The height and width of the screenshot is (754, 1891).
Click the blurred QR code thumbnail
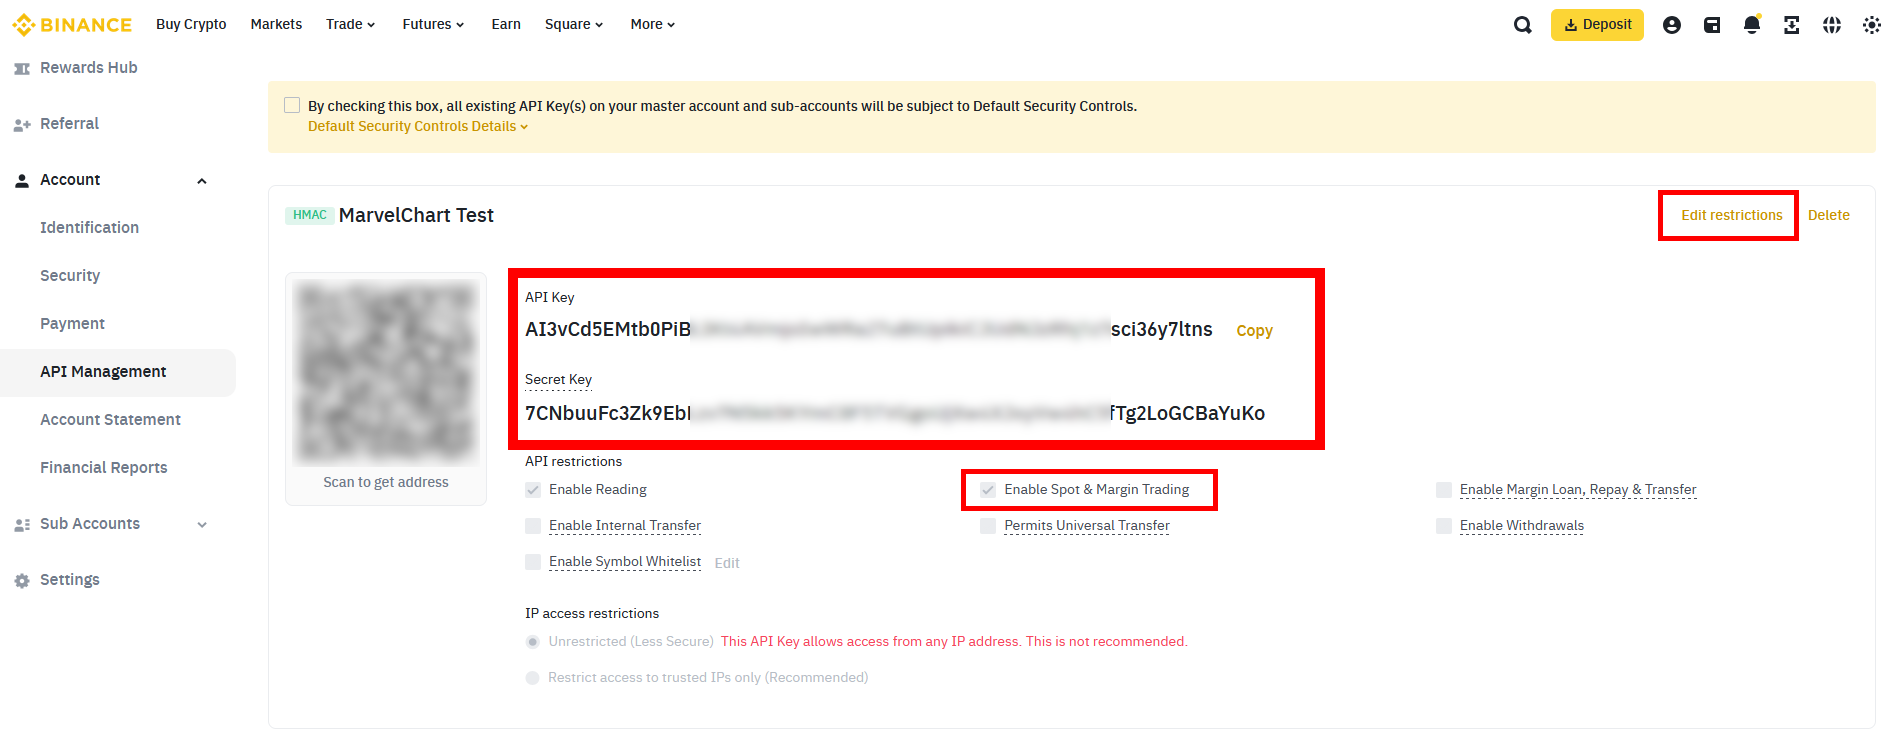(386, 372)
